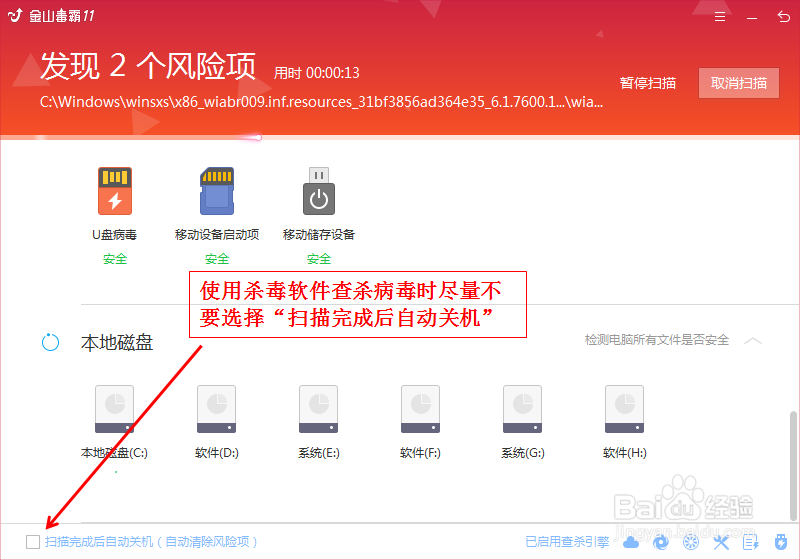Click the cloud engine icon
Viewport: 800px width, 560px height.
click(631, 542)
